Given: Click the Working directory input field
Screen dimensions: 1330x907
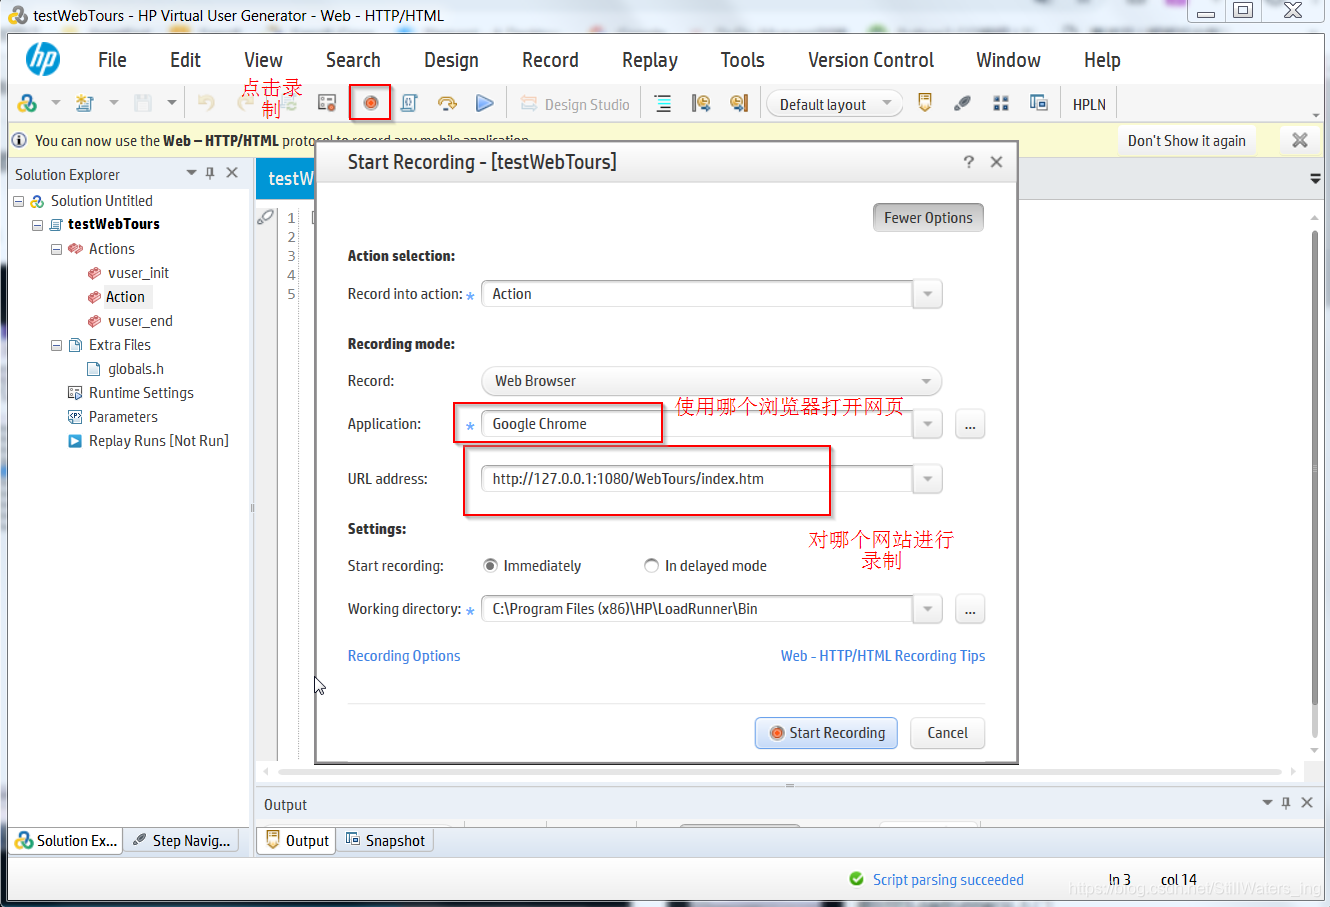Looking at the screenshot, I should point(697,609).
